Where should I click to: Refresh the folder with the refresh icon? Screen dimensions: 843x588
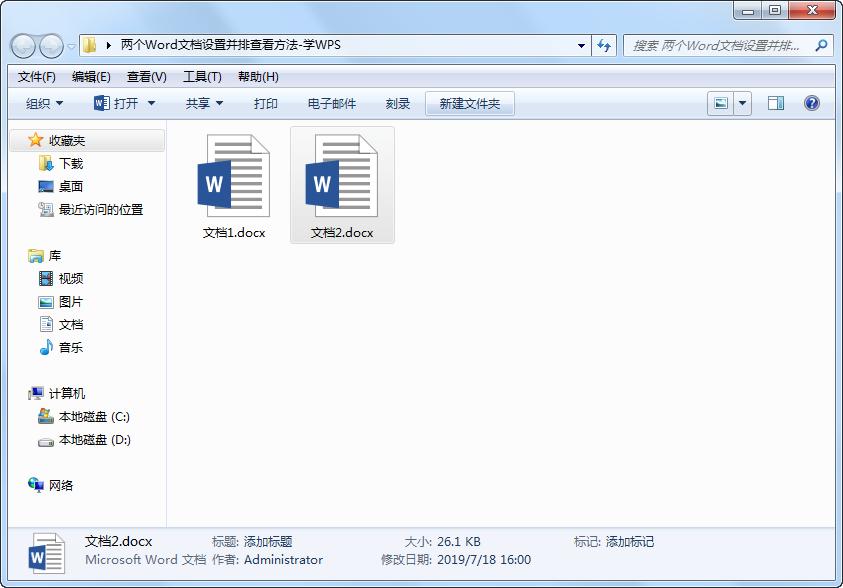point(604,46)
